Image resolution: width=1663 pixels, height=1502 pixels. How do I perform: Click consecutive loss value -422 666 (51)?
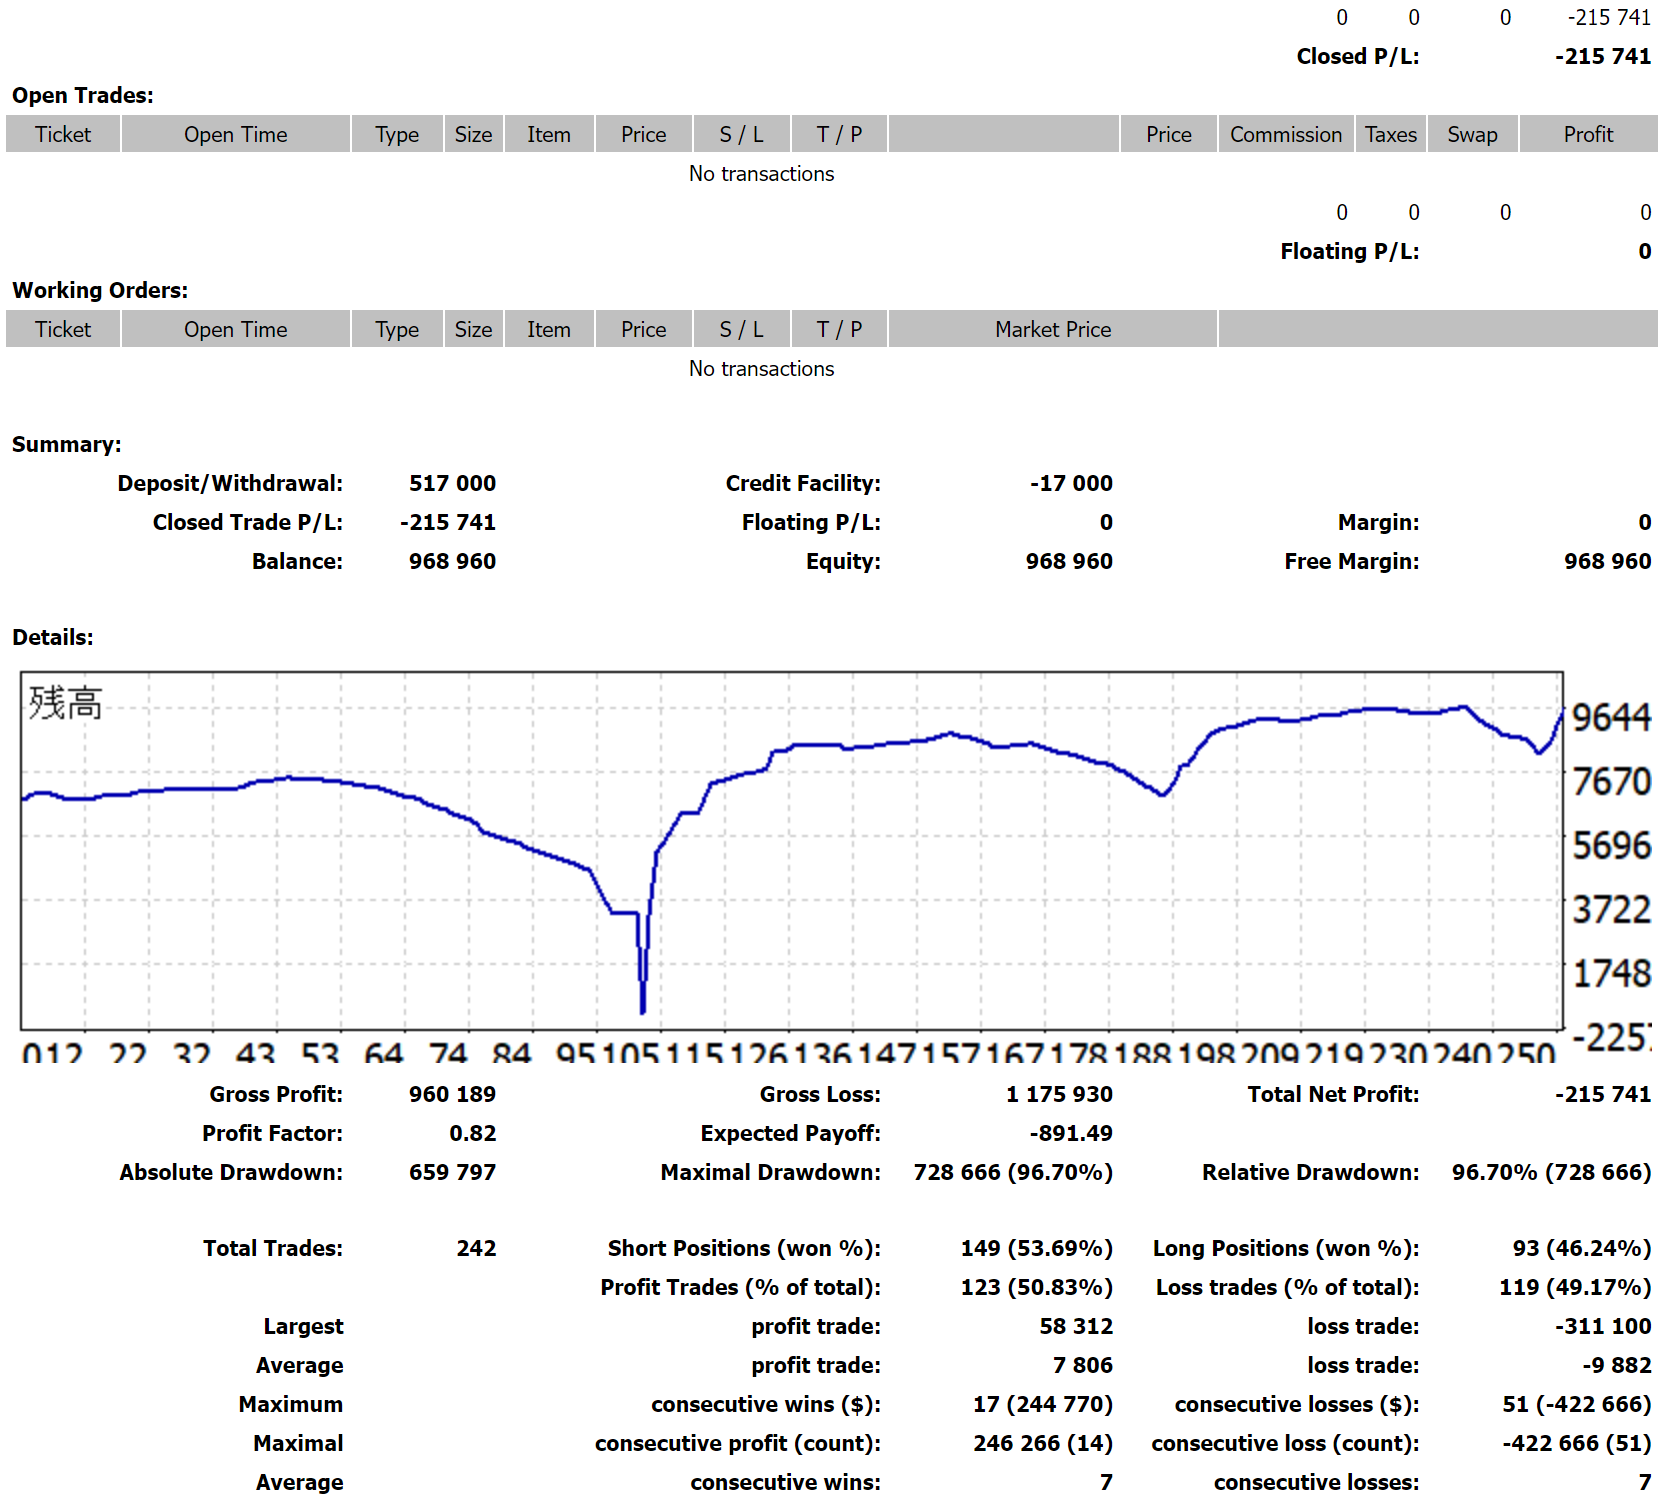(1577, 1443)
